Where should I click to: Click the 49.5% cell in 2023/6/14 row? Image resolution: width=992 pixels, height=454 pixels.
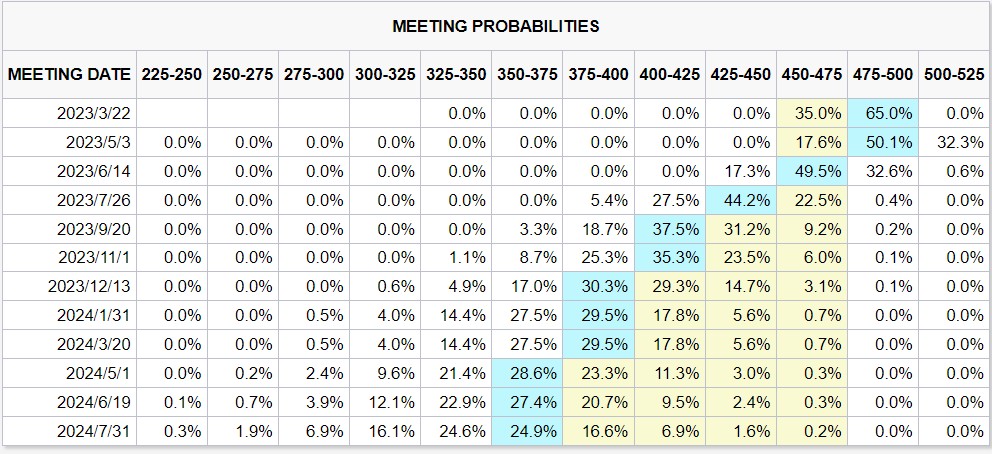coord(812,172)
